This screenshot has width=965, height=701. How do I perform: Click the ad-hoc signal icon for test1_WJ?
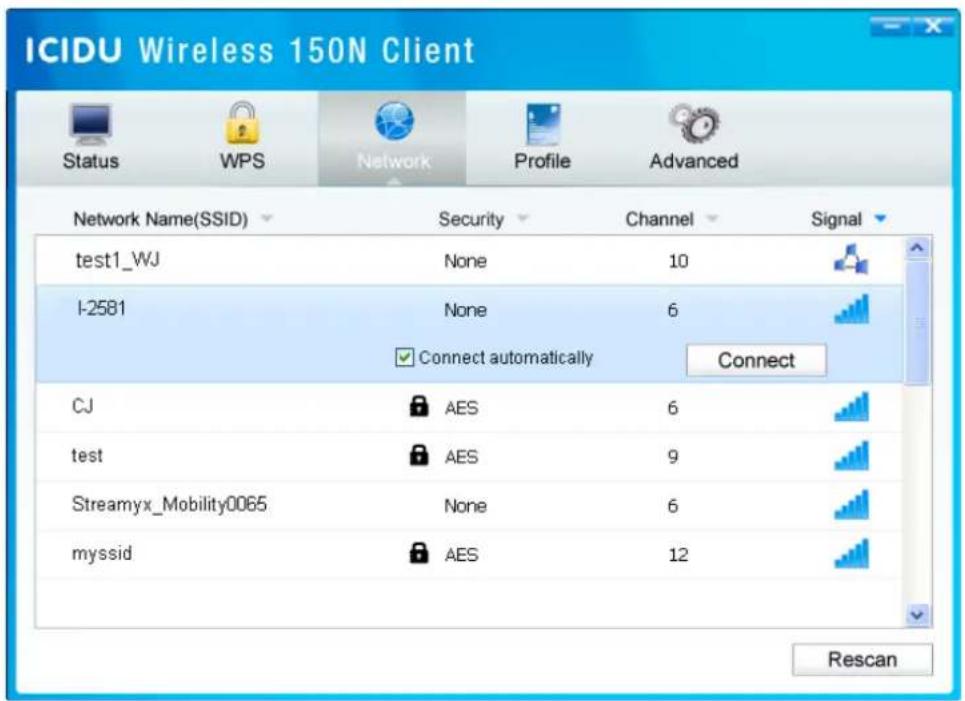851,259
